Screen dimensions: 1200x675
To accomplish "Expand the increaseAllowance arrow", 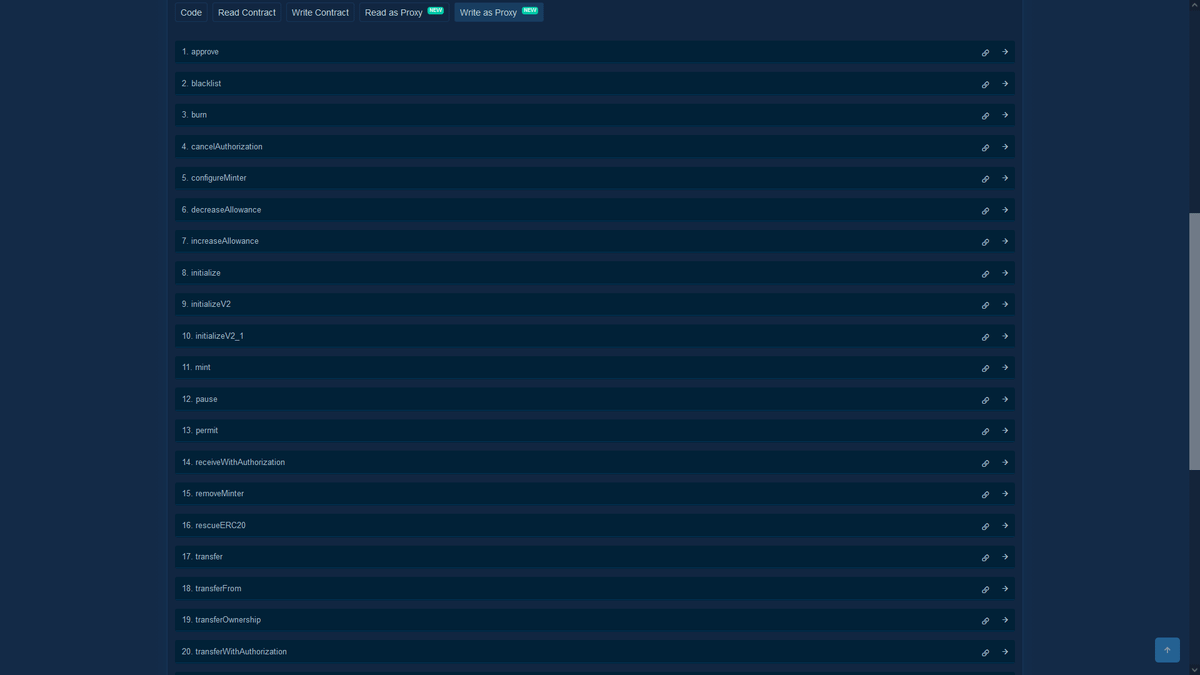I will [x=1005, y=242].
